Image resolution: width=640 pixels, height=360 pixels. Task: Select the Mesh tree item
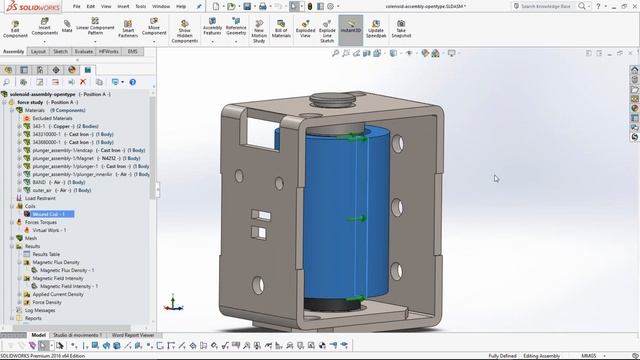(31, 238)
